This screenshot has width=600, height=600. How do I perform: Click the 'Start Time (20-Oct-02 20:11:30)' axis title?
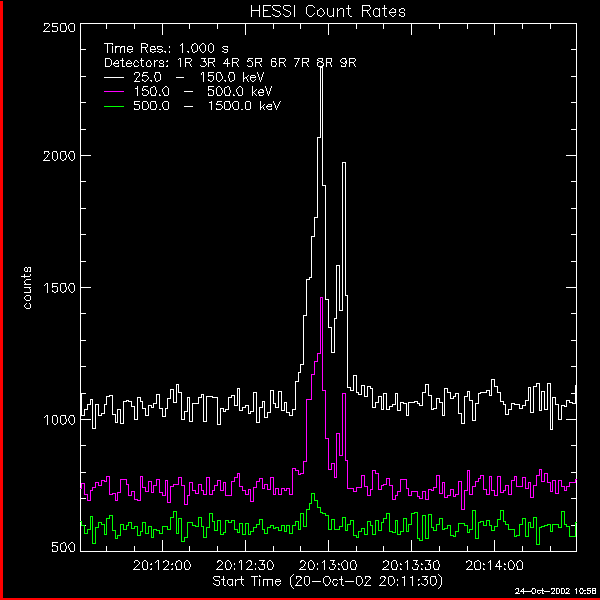point(328,581)
